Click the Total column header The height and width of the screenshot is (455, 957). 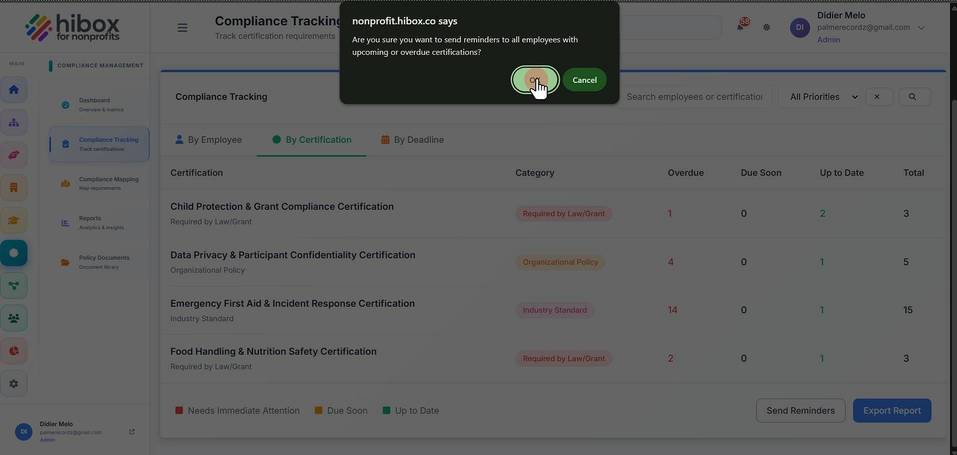pyautogui.click(x=914, y=173)
